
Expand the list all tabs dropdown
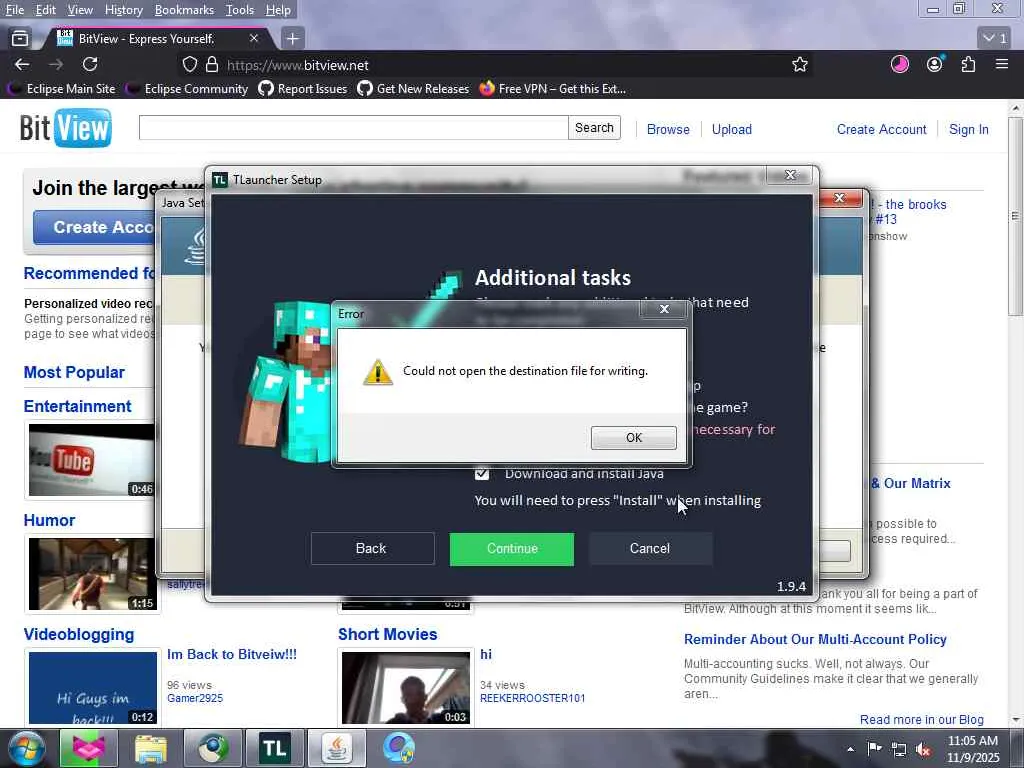[x=995, y=39]
